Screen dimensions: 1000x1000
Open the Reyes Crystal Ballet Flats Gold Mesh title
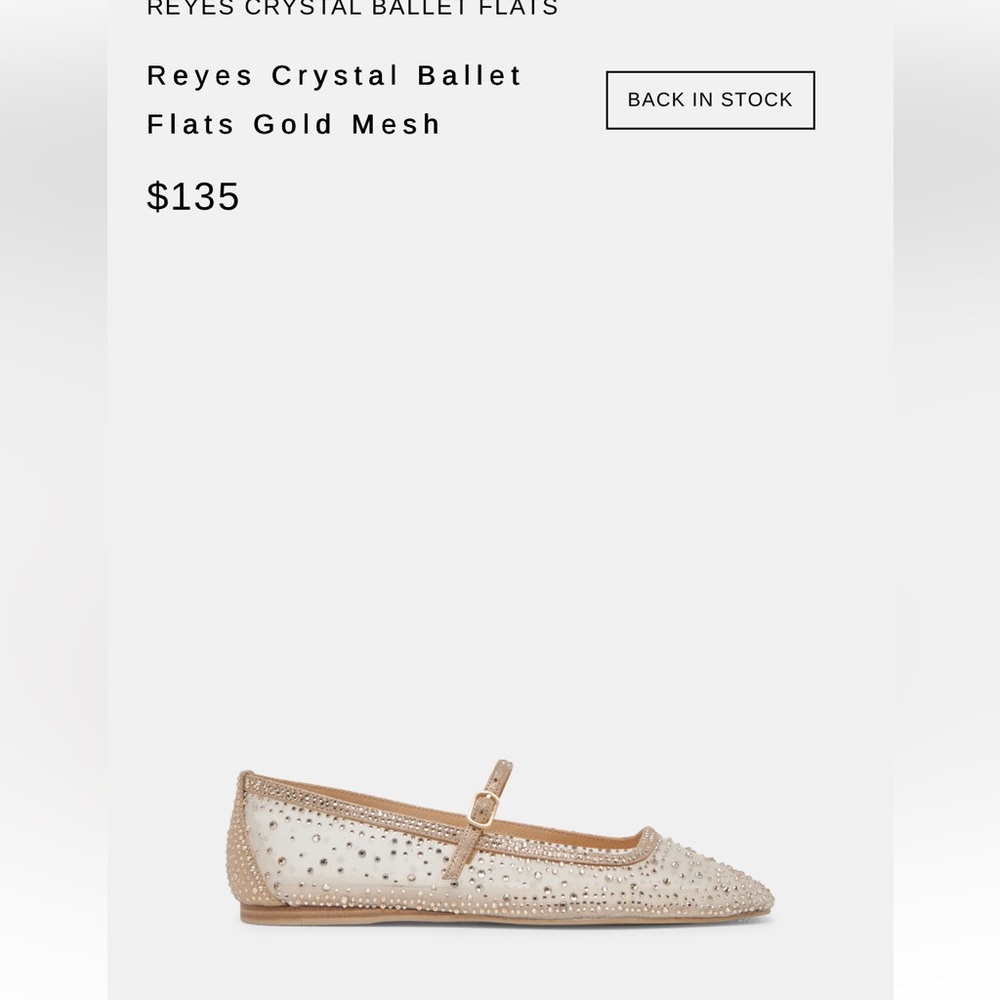(334, 98)
